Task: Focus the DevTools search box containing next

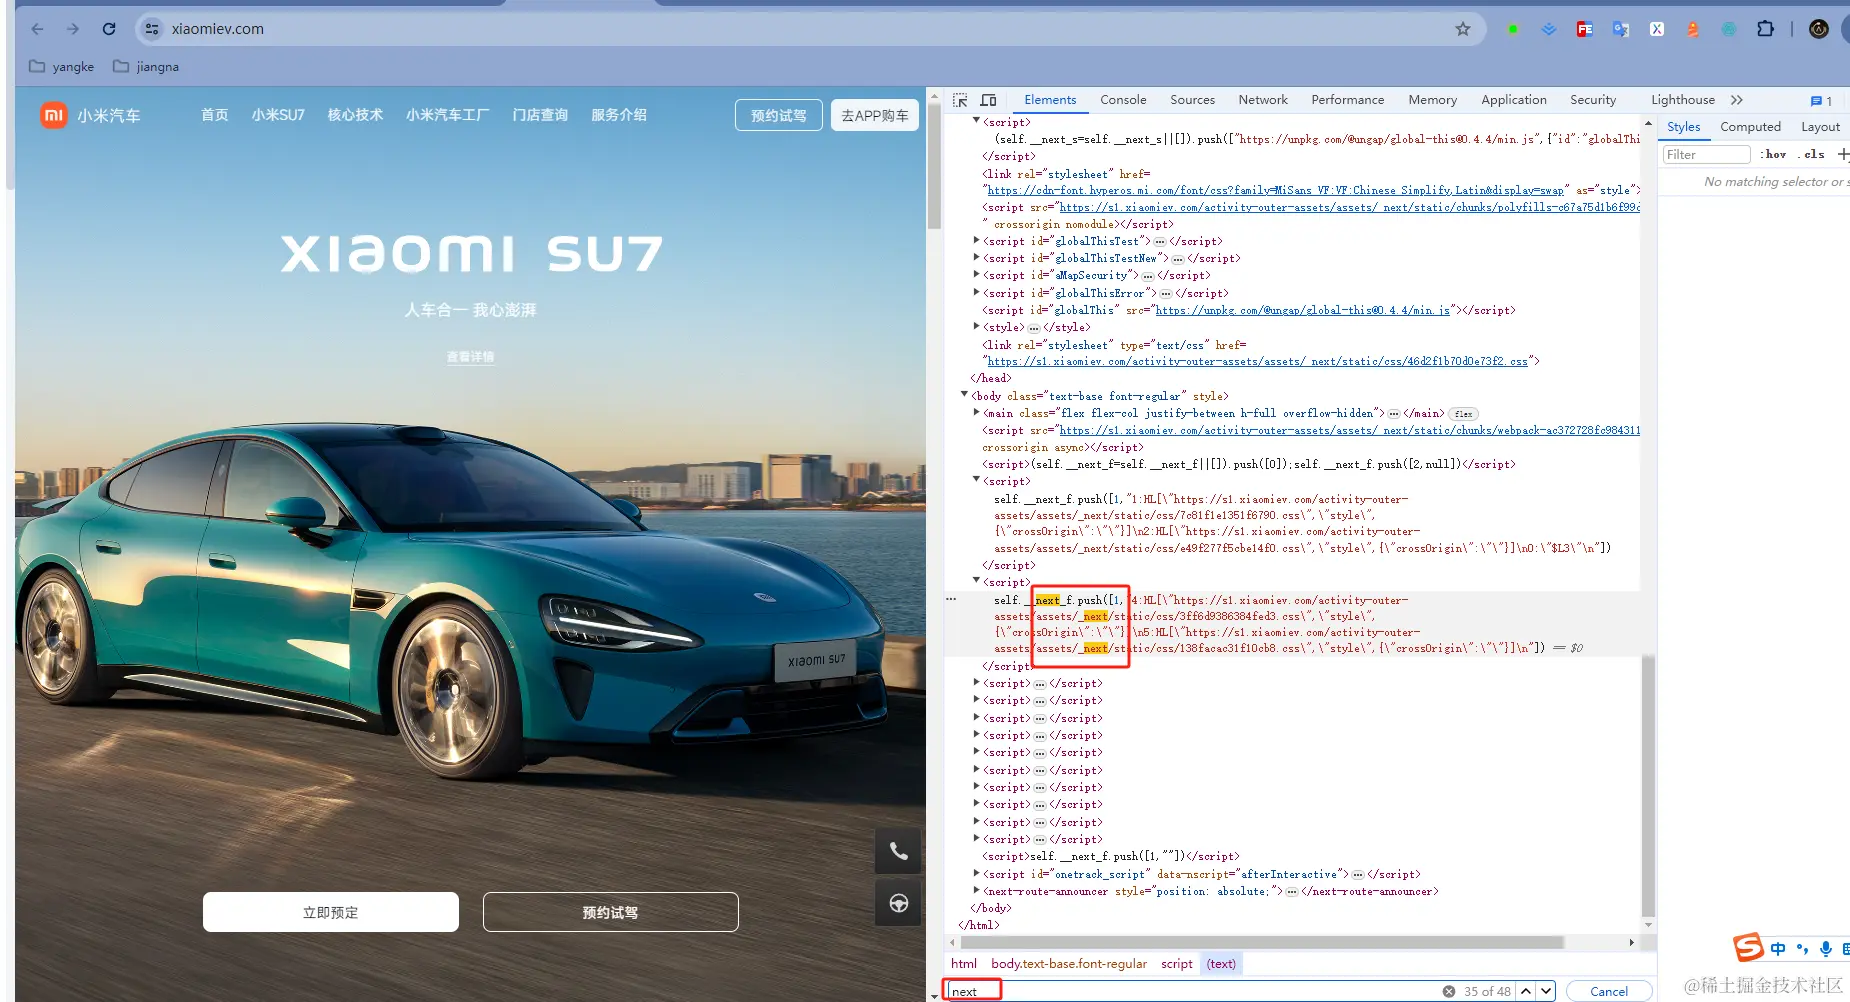Action: pyautogui.click(x=1193, y=991)
